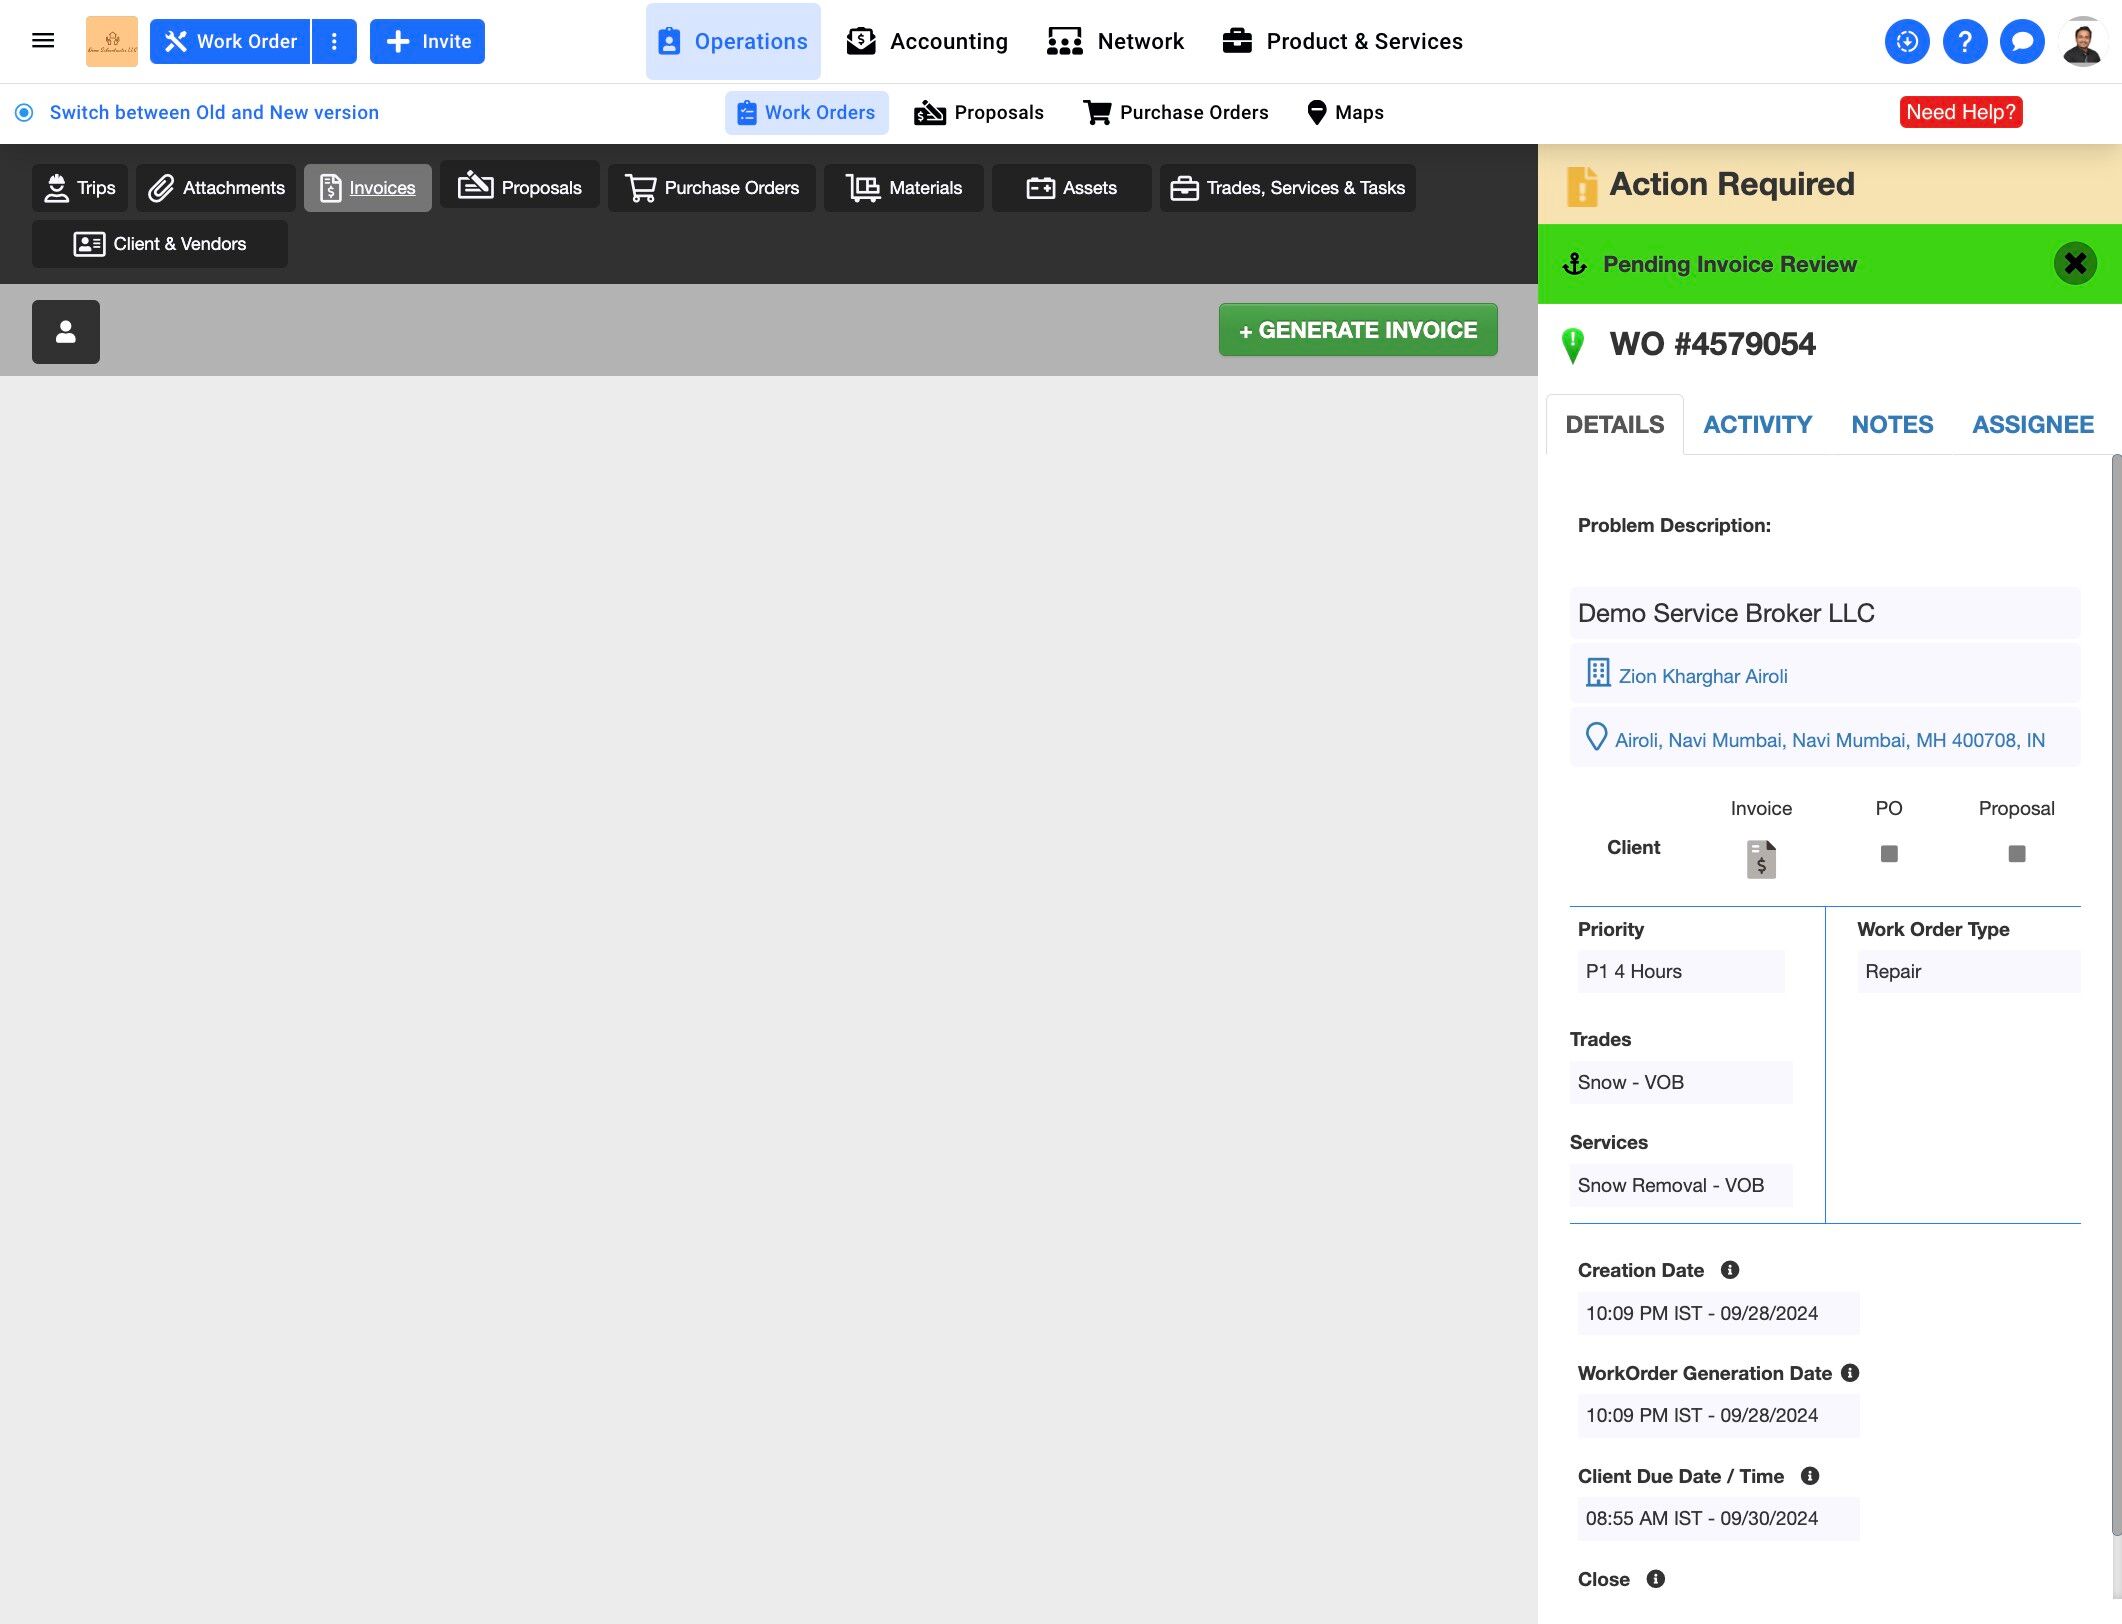2122x1624 pixels.
Task: Check the client Proposal checkbox
Action: point(2016,854)
